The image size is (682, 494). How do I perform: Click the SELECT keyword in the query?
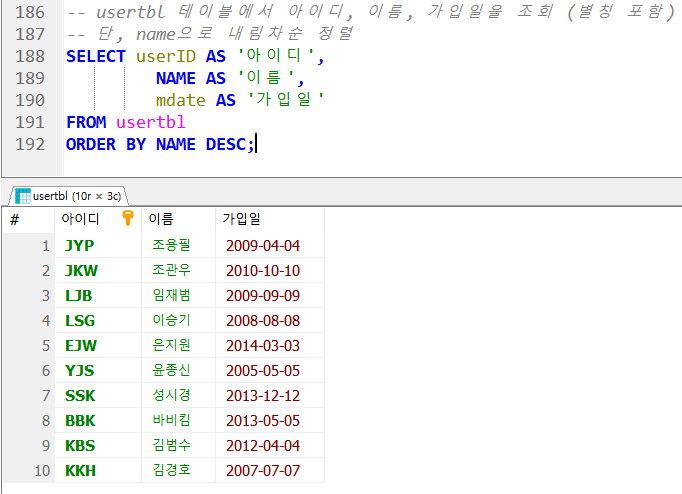pyautogui.click(x=96, y=56)
